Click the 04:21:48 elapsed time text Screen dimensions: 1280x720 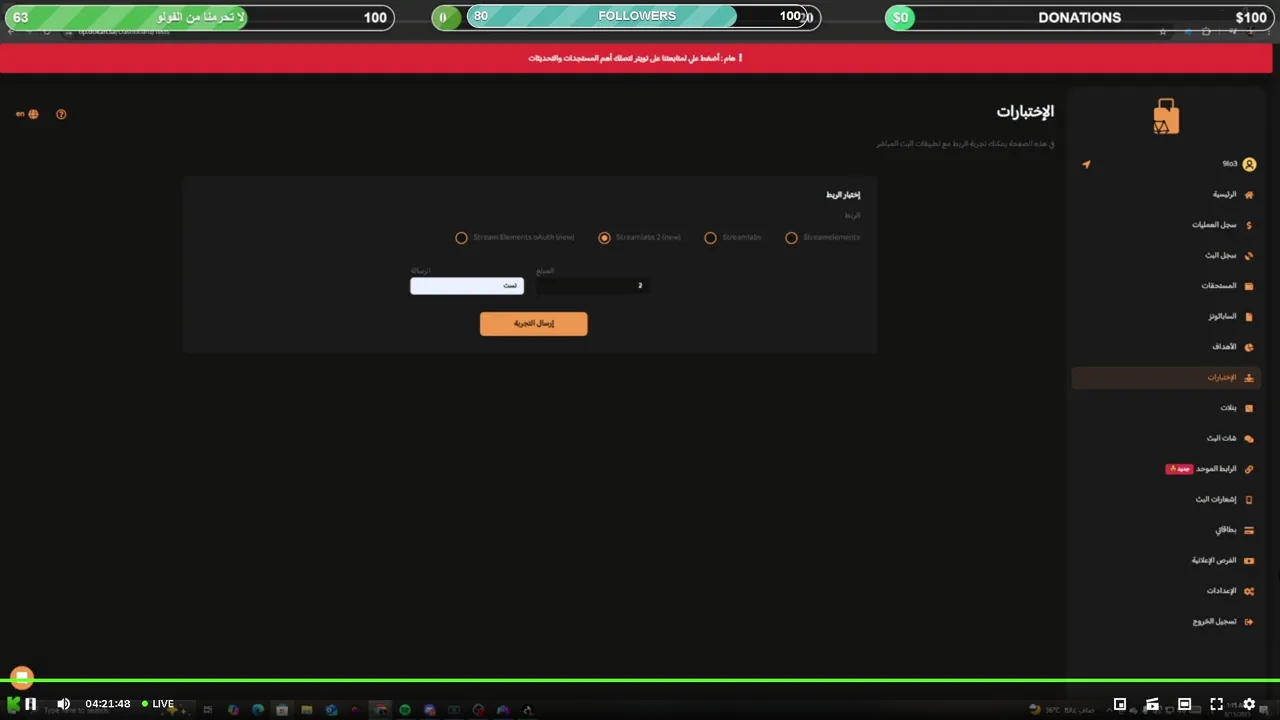coord(108,704)
